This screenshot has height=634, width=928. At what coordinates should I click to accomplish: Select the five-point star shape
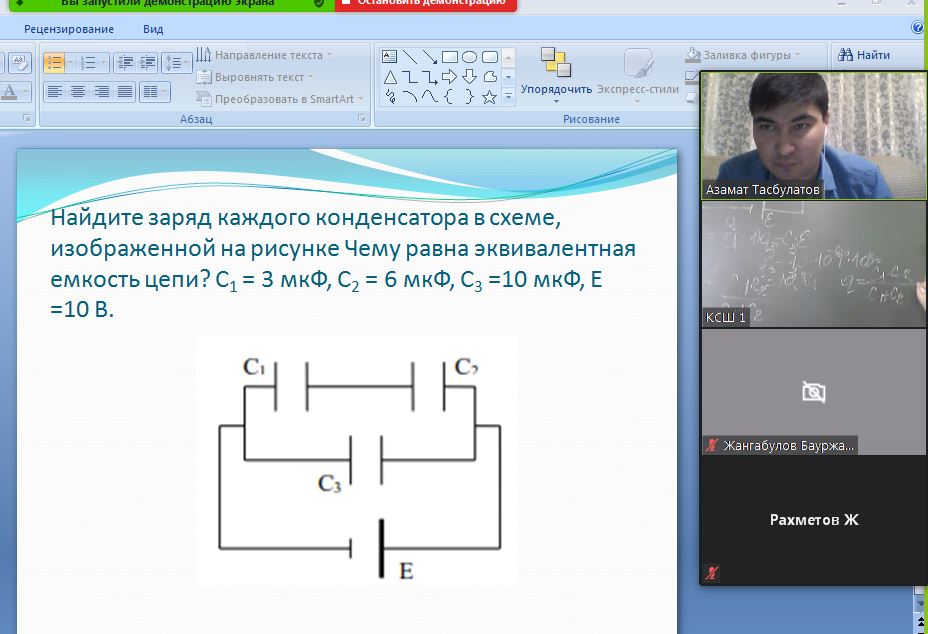[489, 96]
